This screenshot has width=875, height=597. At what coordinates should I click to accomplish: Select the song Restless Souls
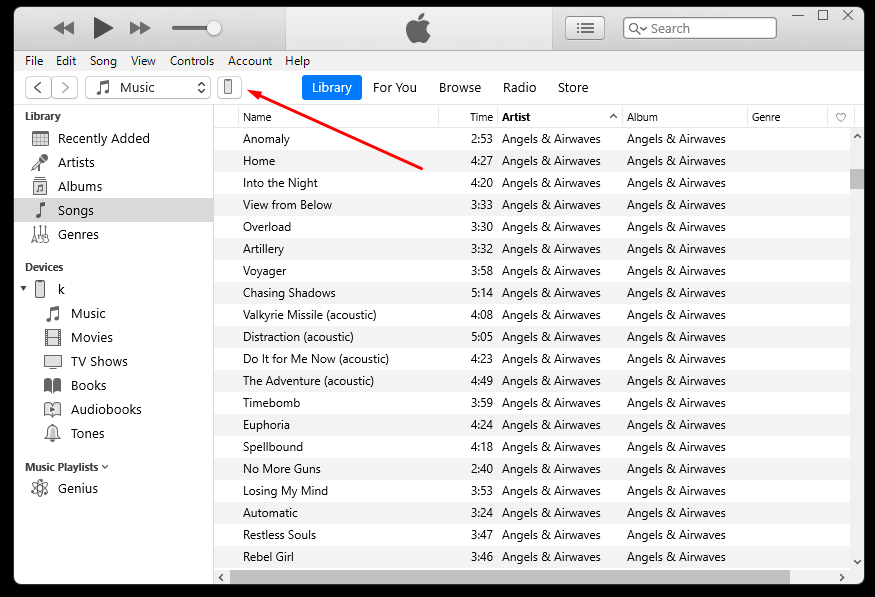pos(532,535)
